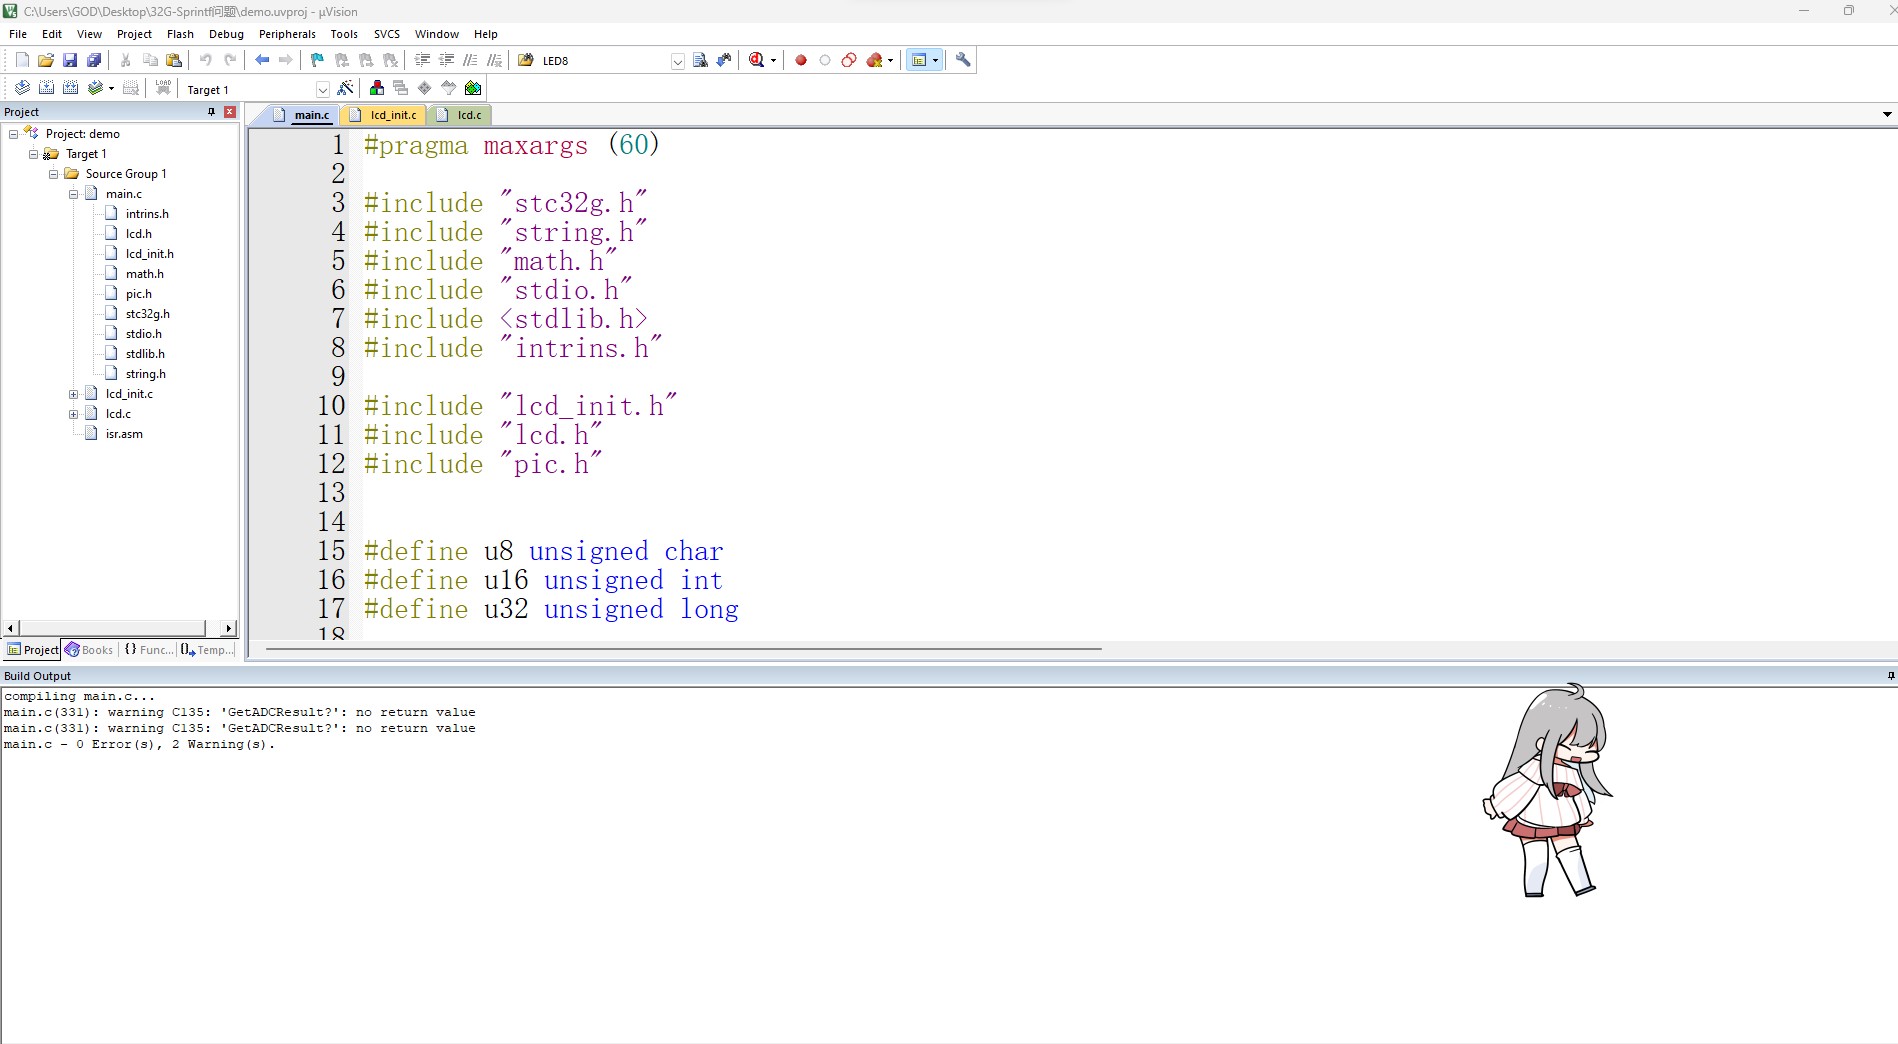Comment selection toolbar icon

(x=470, y=60)
